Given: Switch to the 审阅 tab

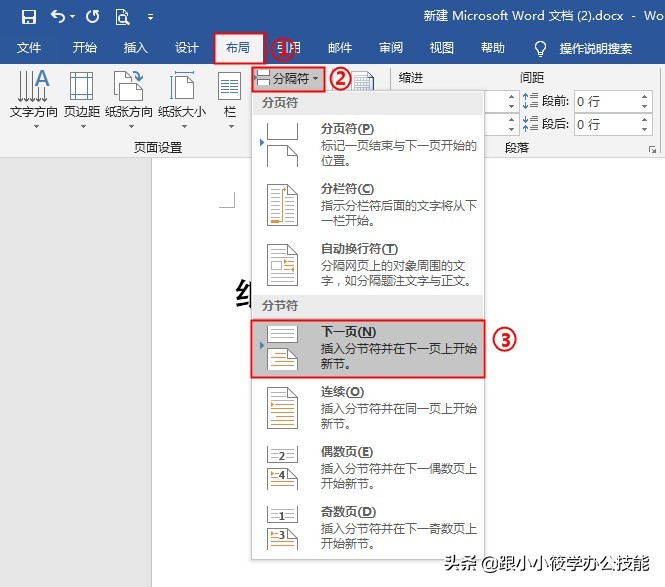Looking at the screenshot, I should [x=391, y=48].
